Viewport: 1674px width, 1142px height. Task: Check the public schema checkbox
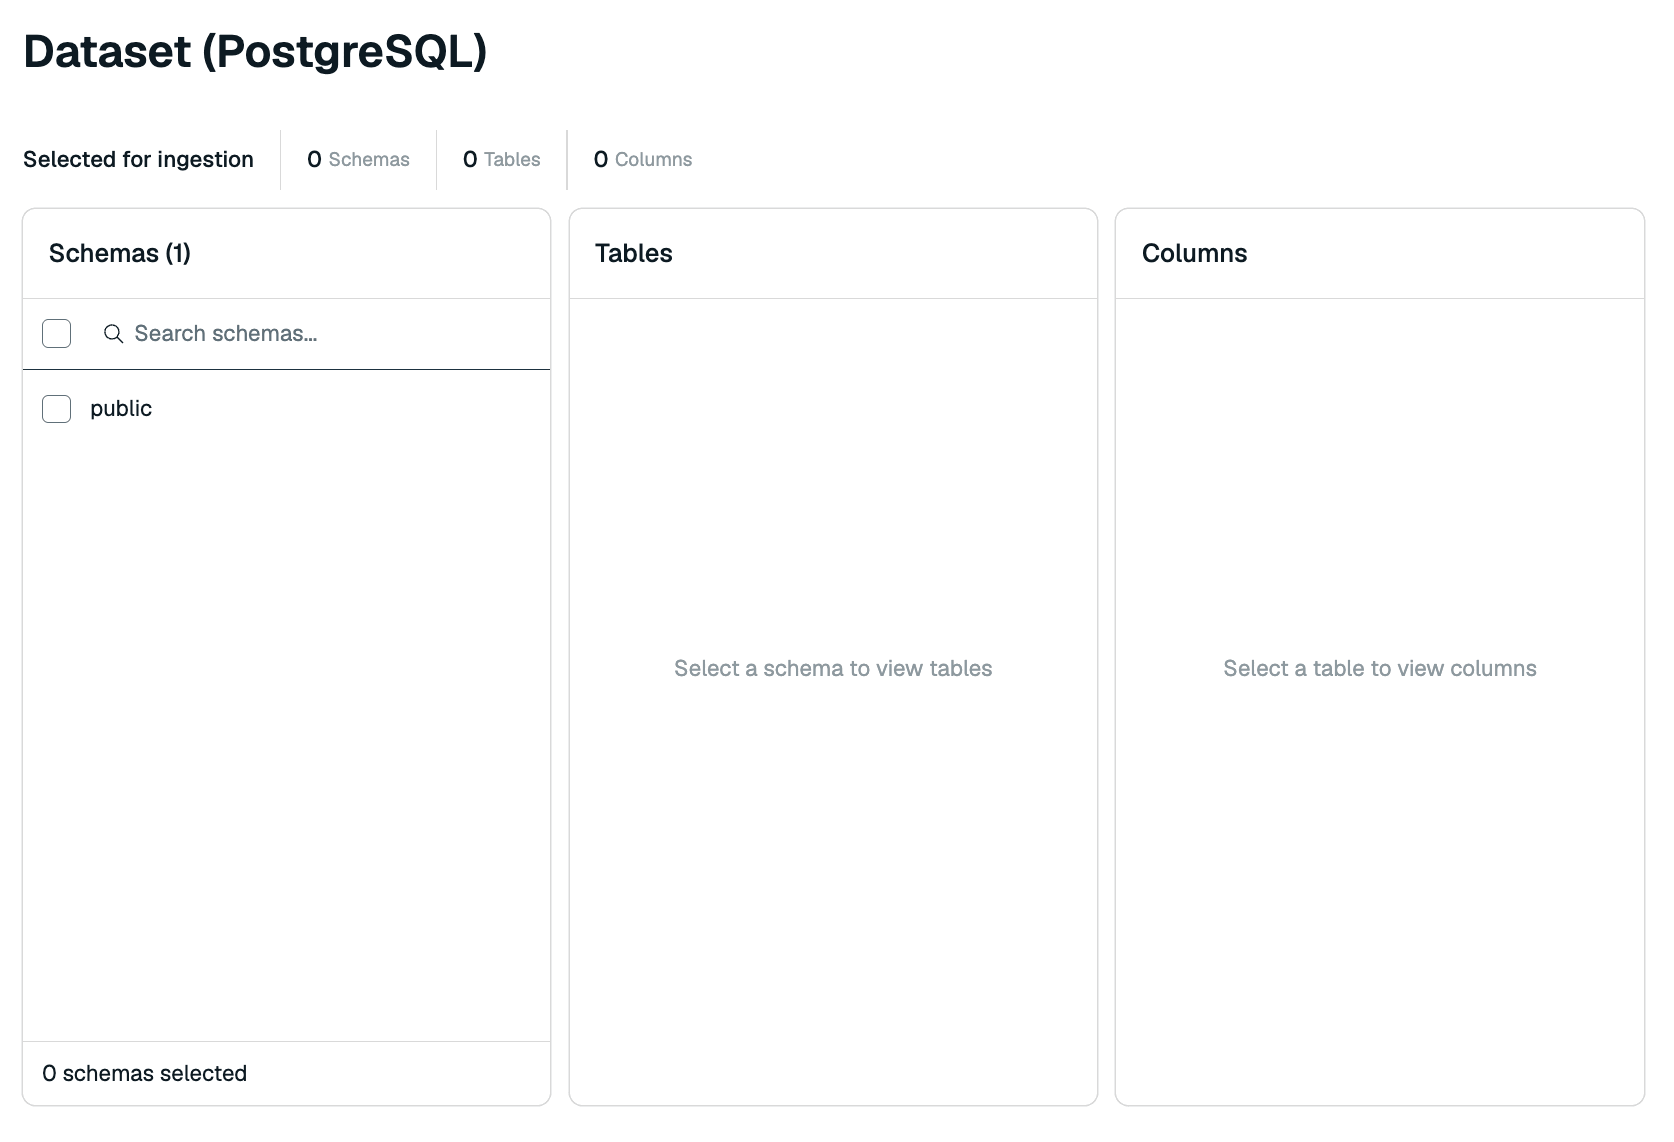click(x=57, y=409)
